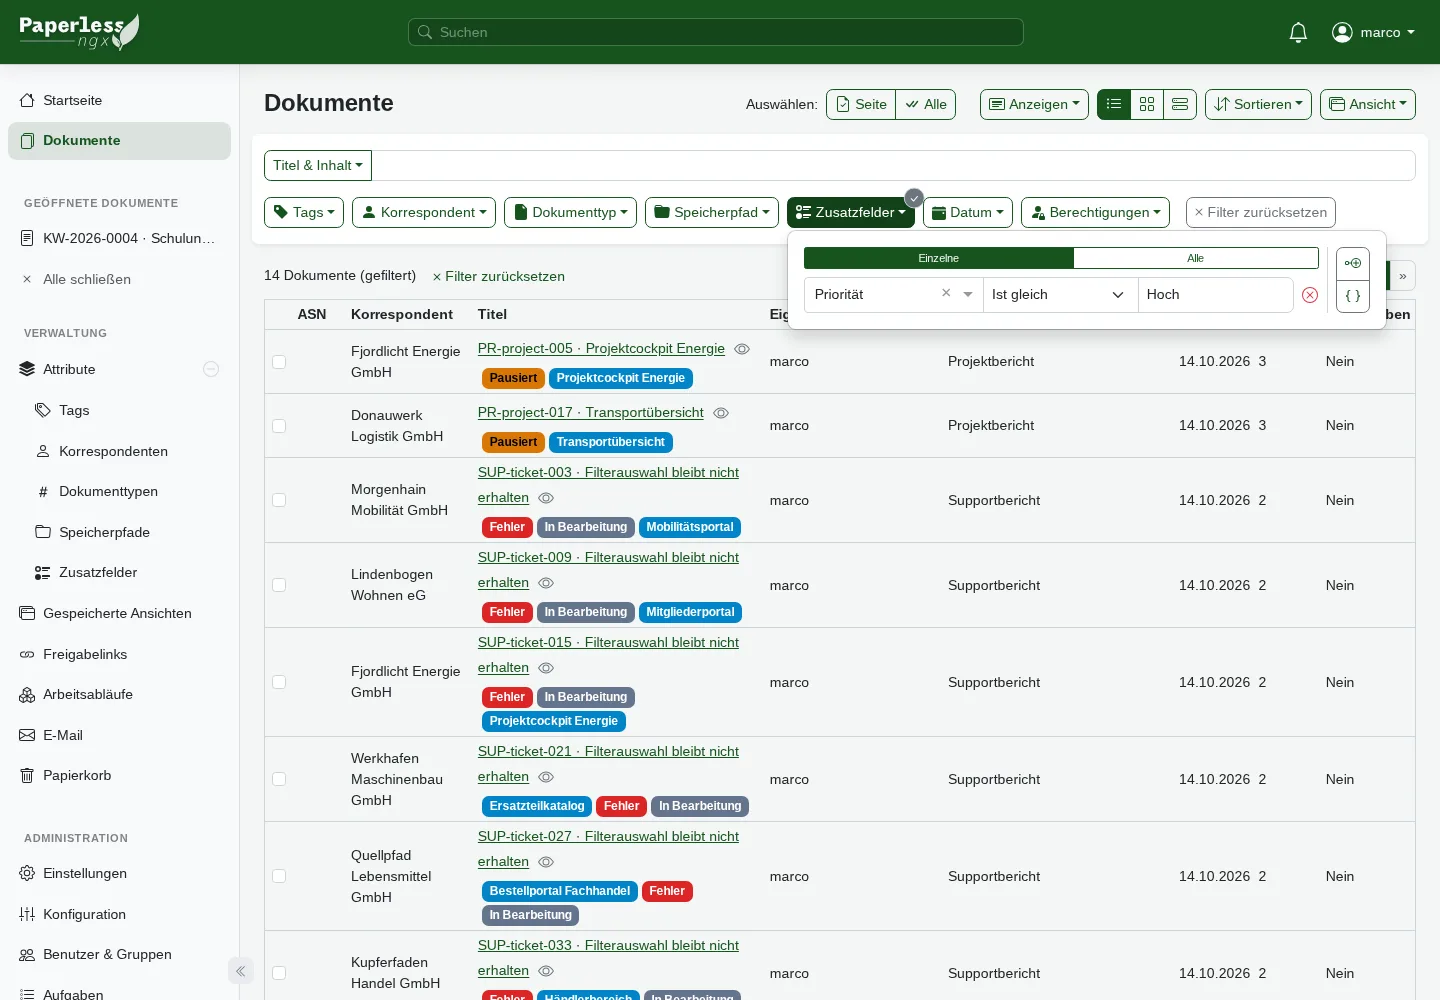Viewport: 1440px width, 1000px height.
Task: Go to the next results page arrow
Action: pos(1403,276)
